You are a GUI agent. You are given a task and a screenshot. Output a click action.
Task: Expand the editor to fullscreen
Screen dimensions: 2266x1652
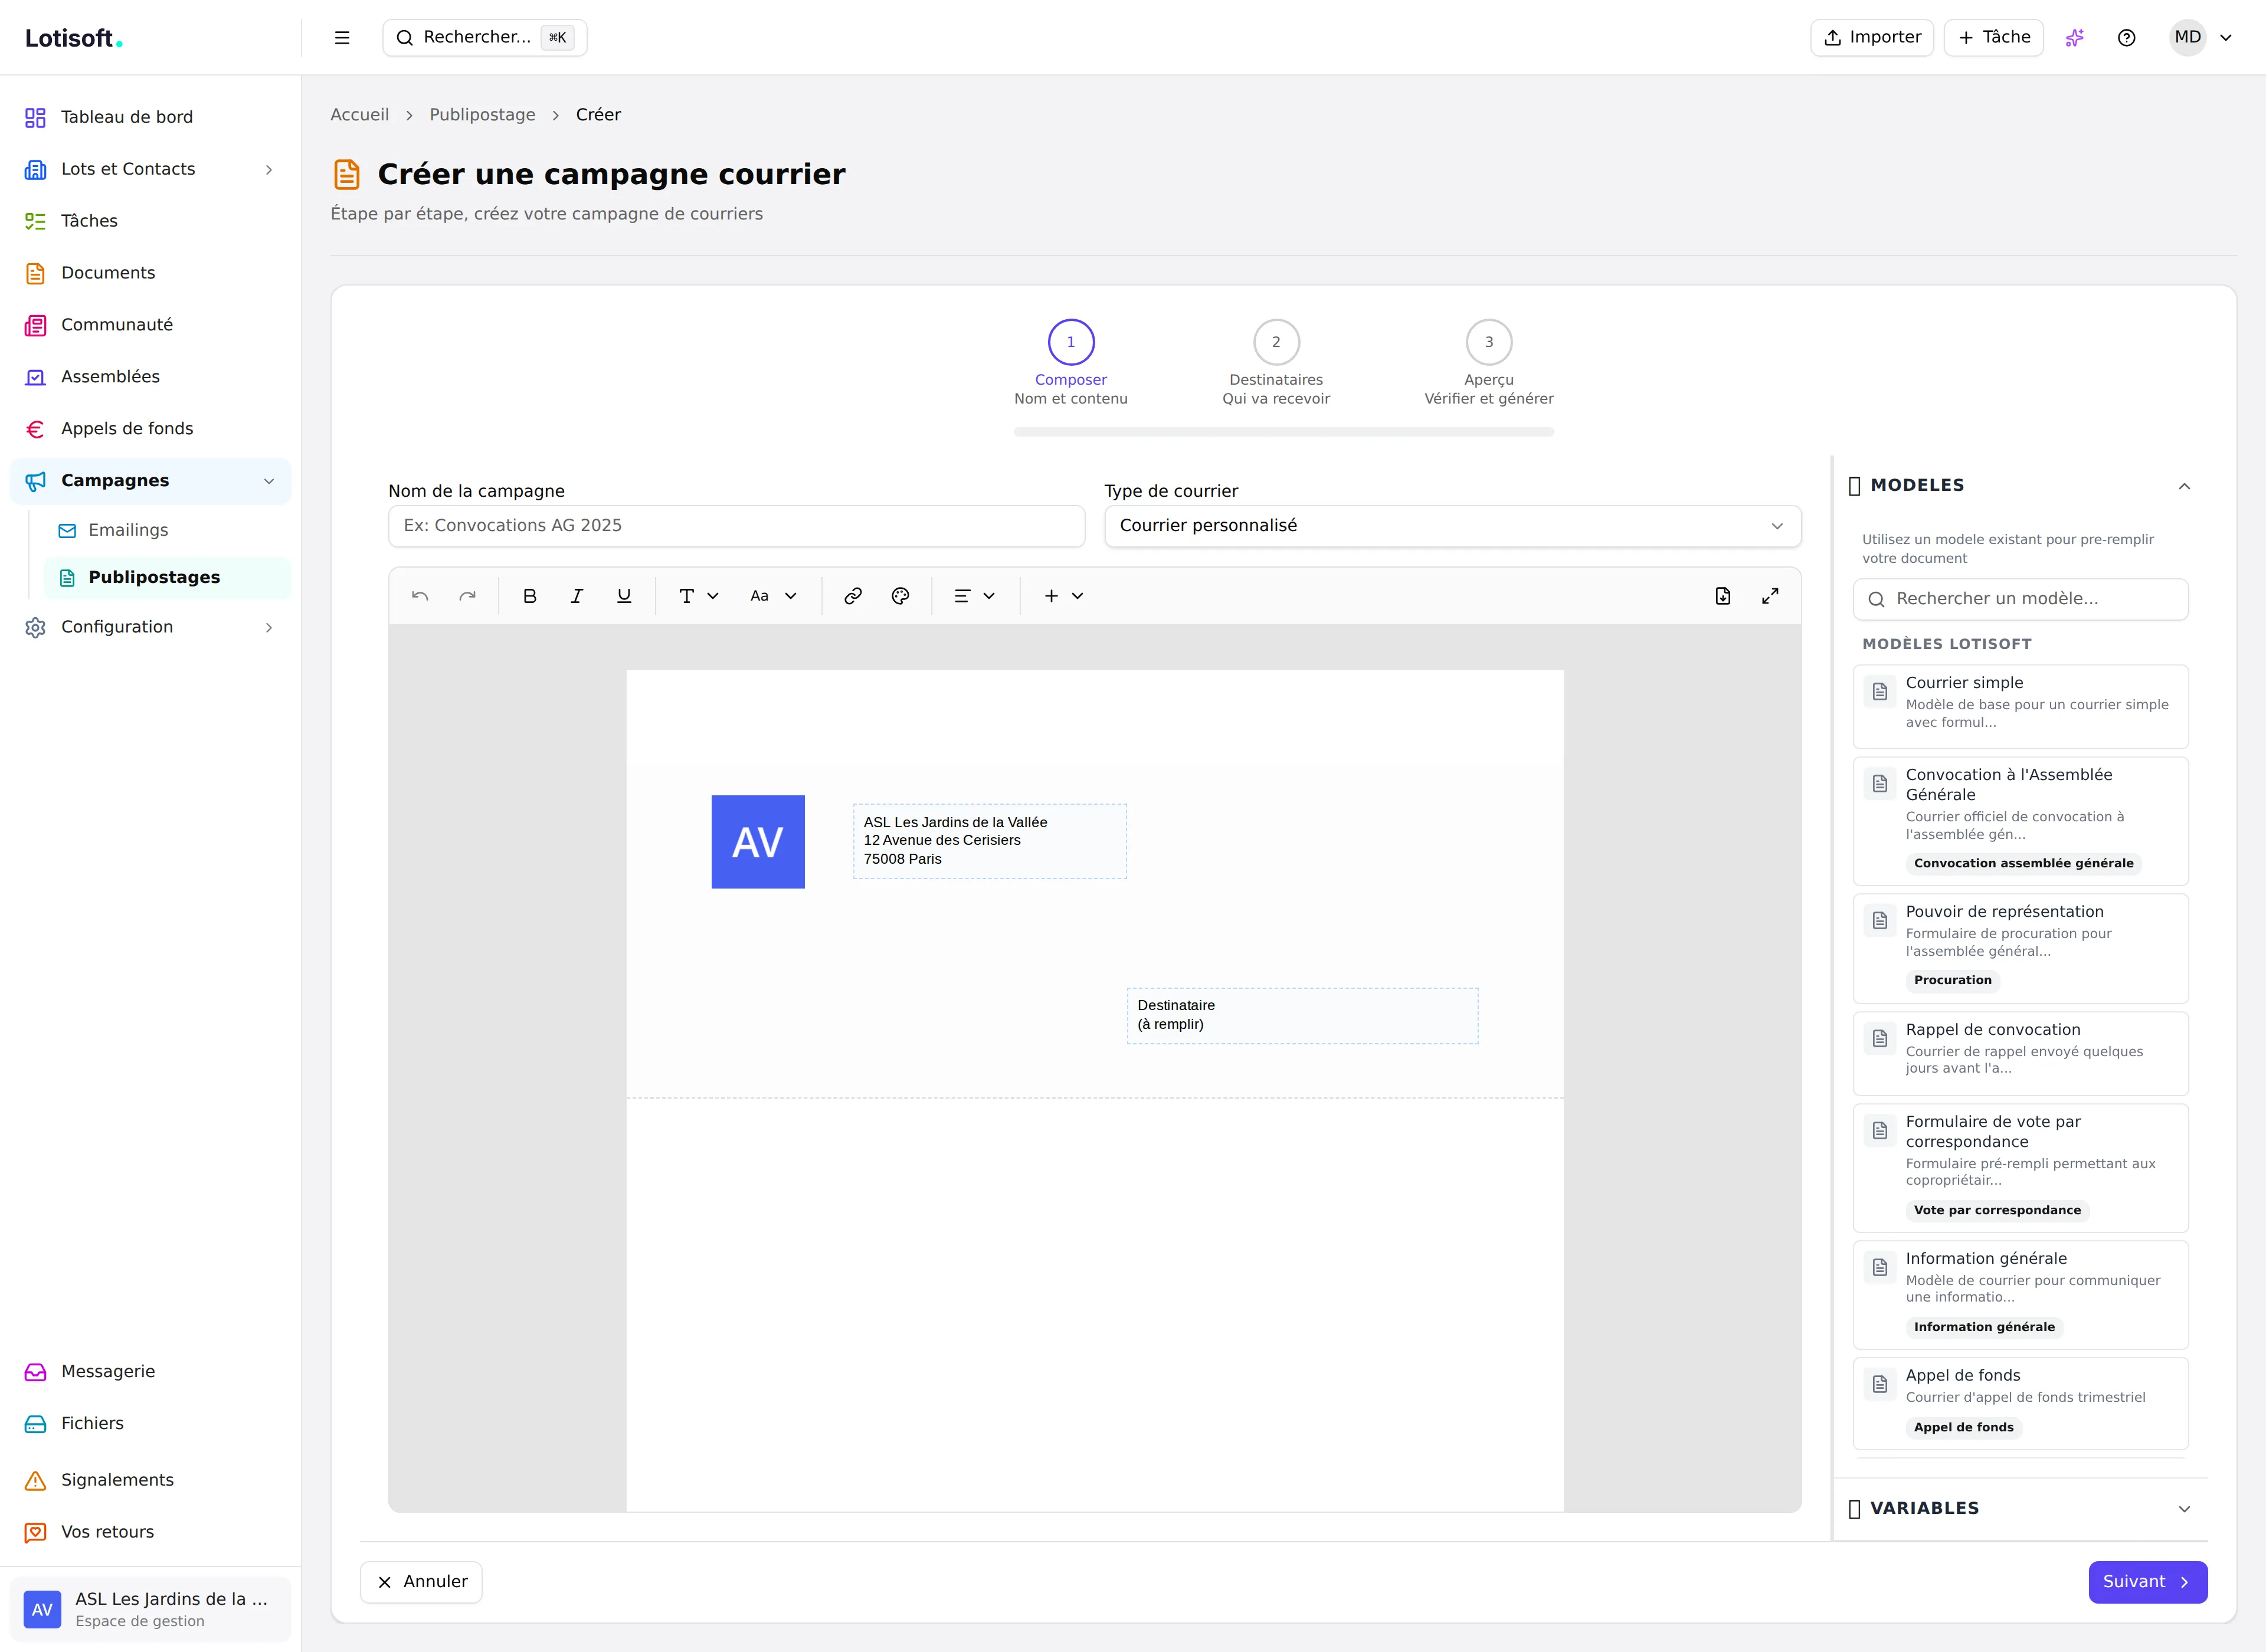[1770, 596]
